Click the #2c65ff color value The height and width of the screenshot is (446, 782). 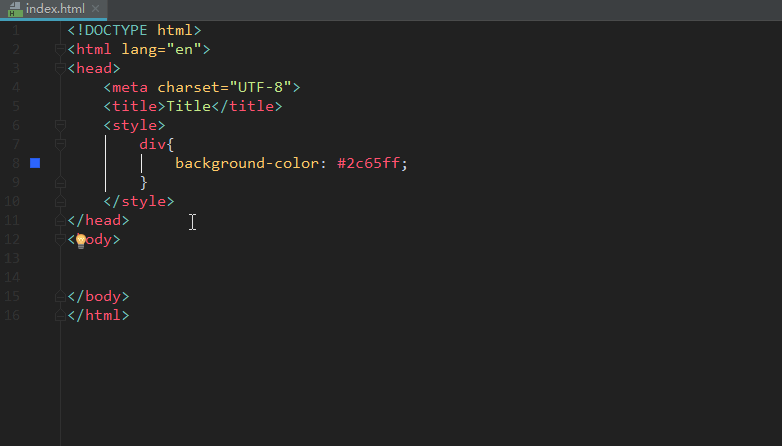click(x=368, y=163)
